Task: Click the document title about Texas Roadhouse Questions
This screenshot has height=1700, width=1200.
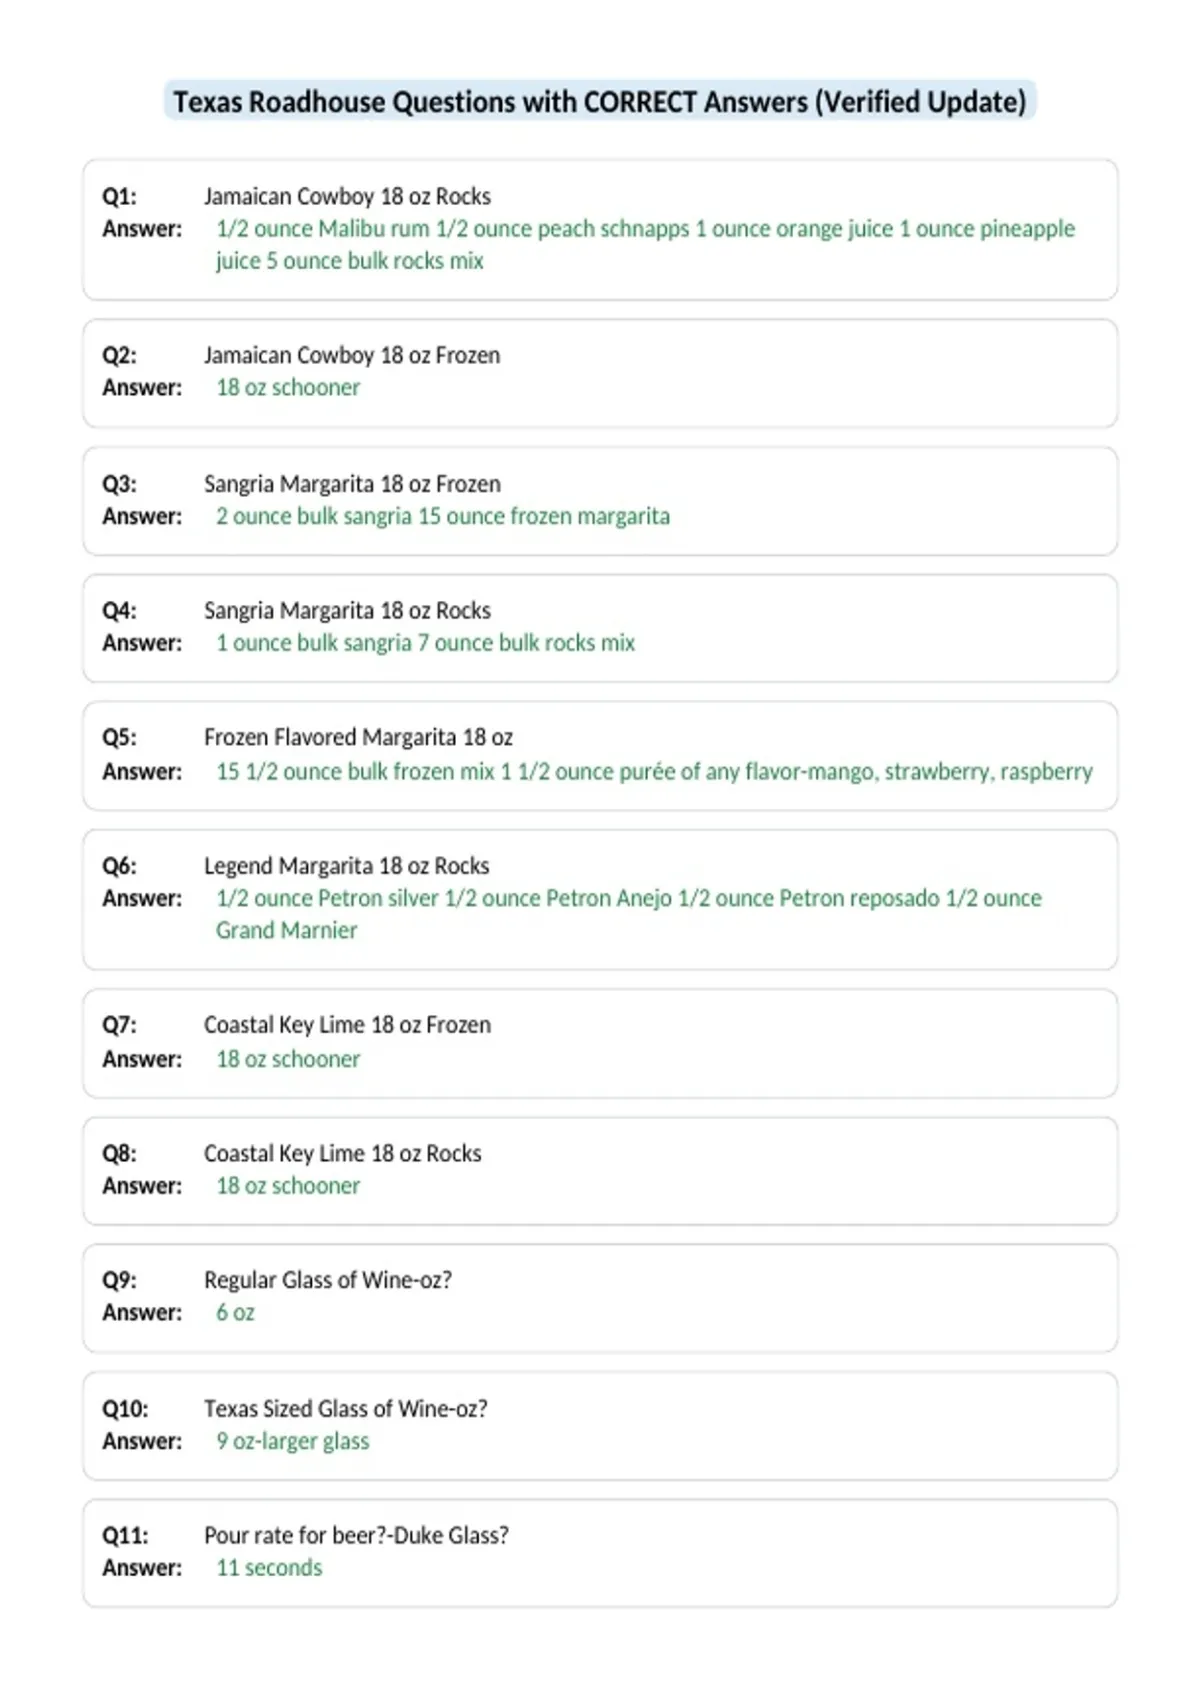Action: (x=600, y=102)
